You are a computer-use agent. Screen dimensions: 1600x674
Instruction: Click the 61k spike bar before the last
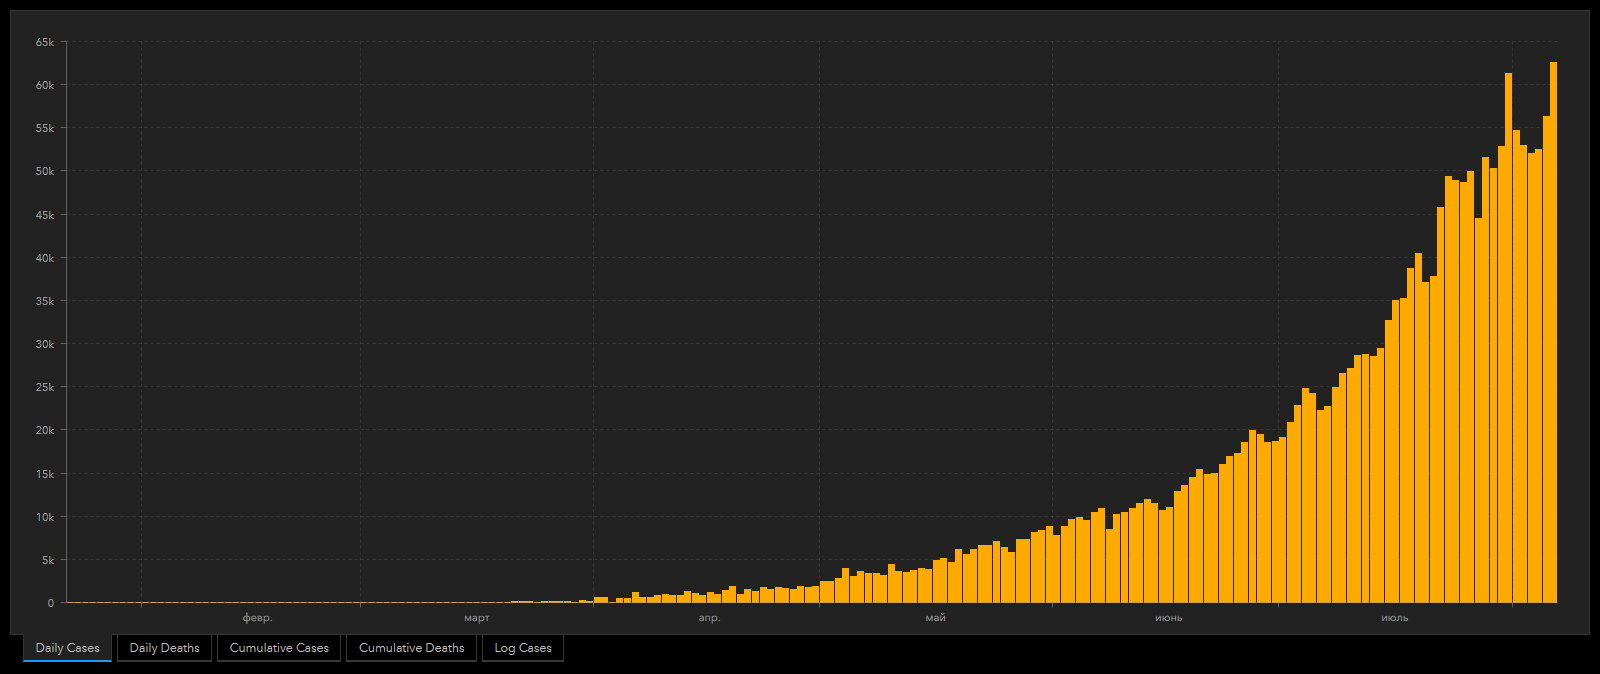pyautogui.click(x=1508, y=340)
